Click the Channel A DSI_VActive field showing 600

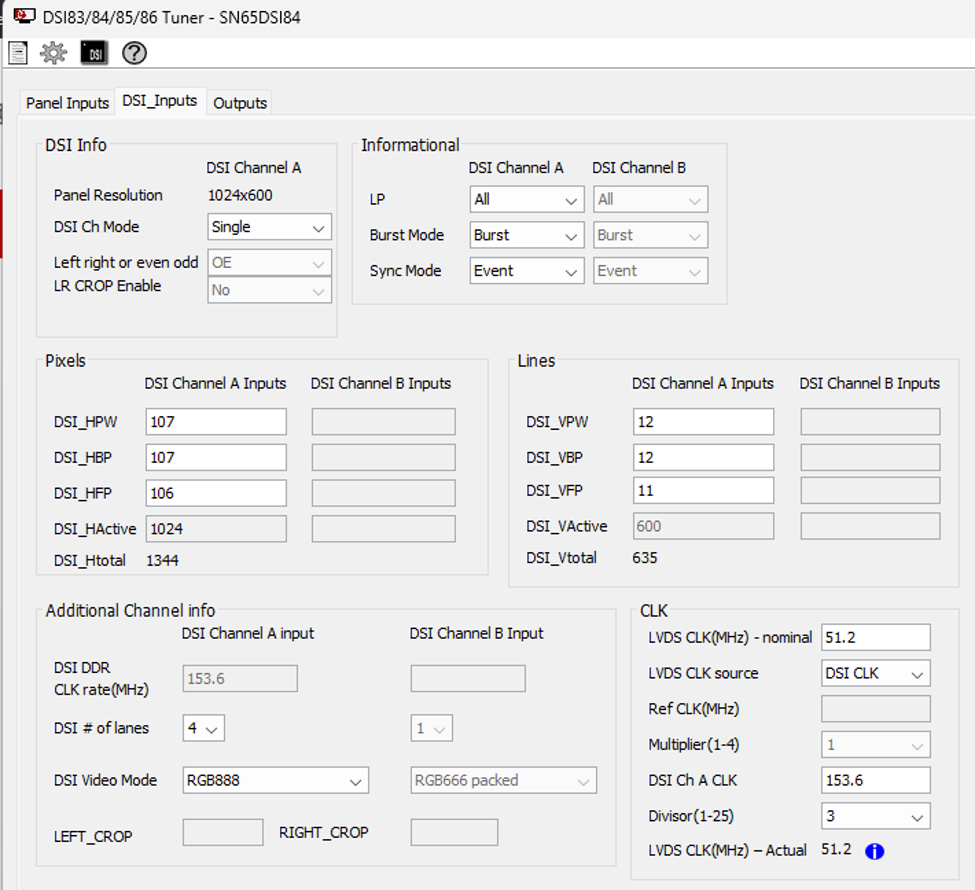703,526
